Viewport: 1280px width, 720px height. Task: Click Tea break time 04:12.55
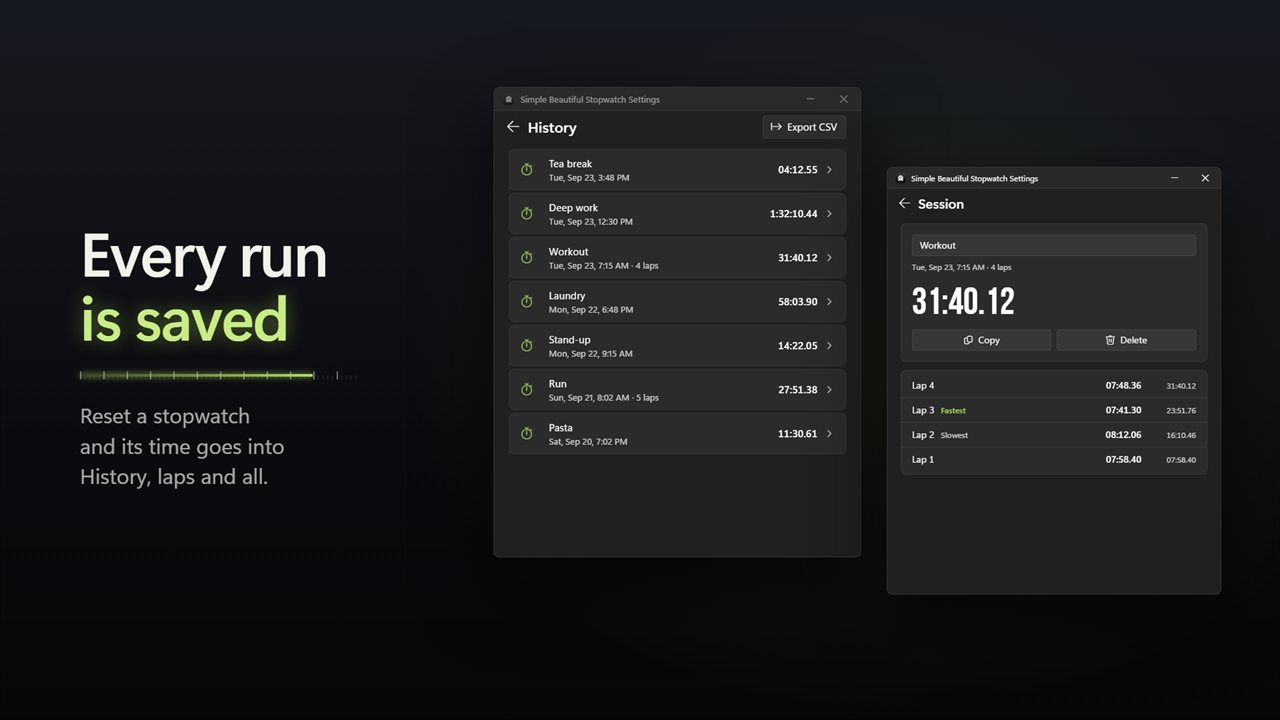pos(798,170)
